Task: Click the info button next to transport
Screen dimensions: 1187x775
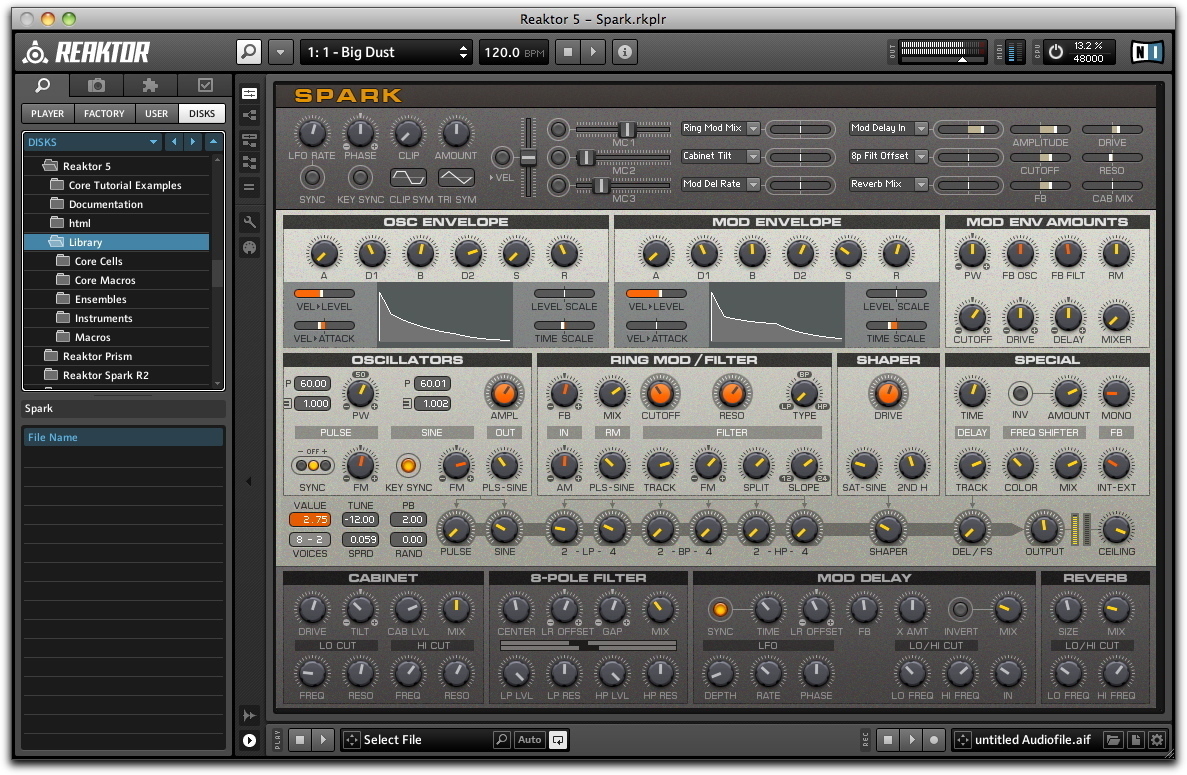Action: coord(625,52)
